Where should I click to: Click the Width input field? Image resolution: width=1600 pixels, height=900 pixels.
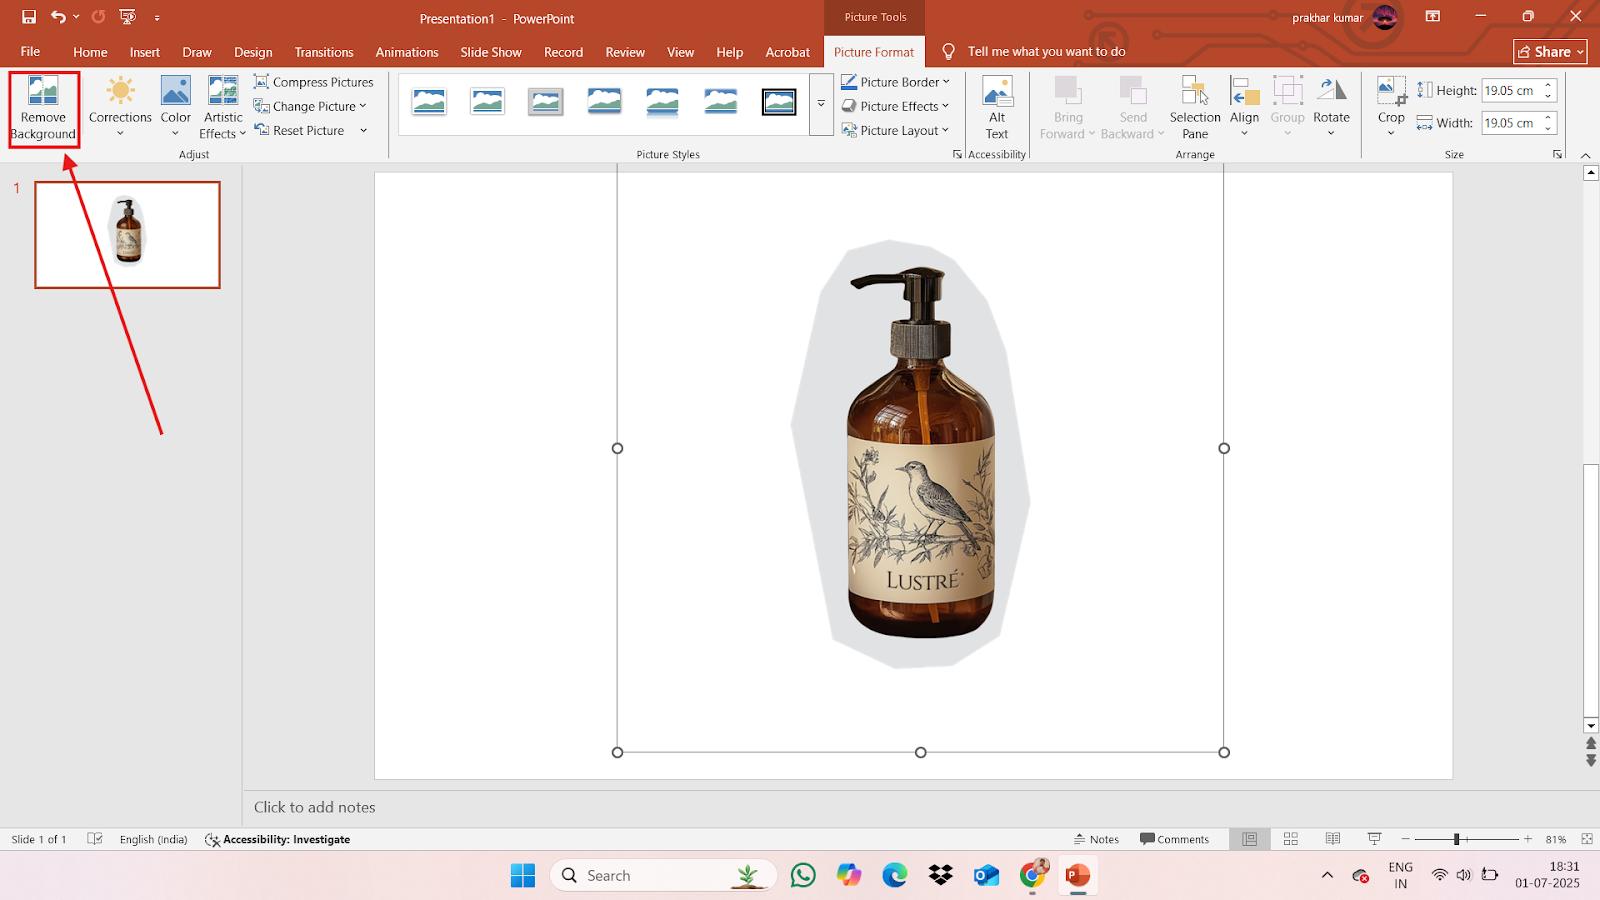(1511, 123)
